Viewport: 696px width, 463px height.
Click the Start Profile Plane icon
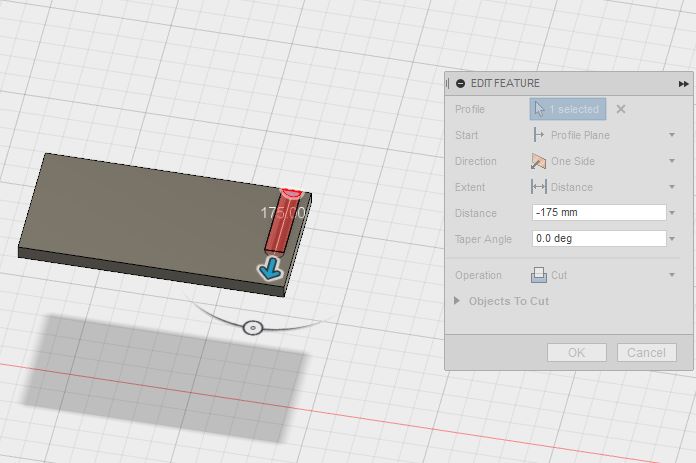pos(538,135)
